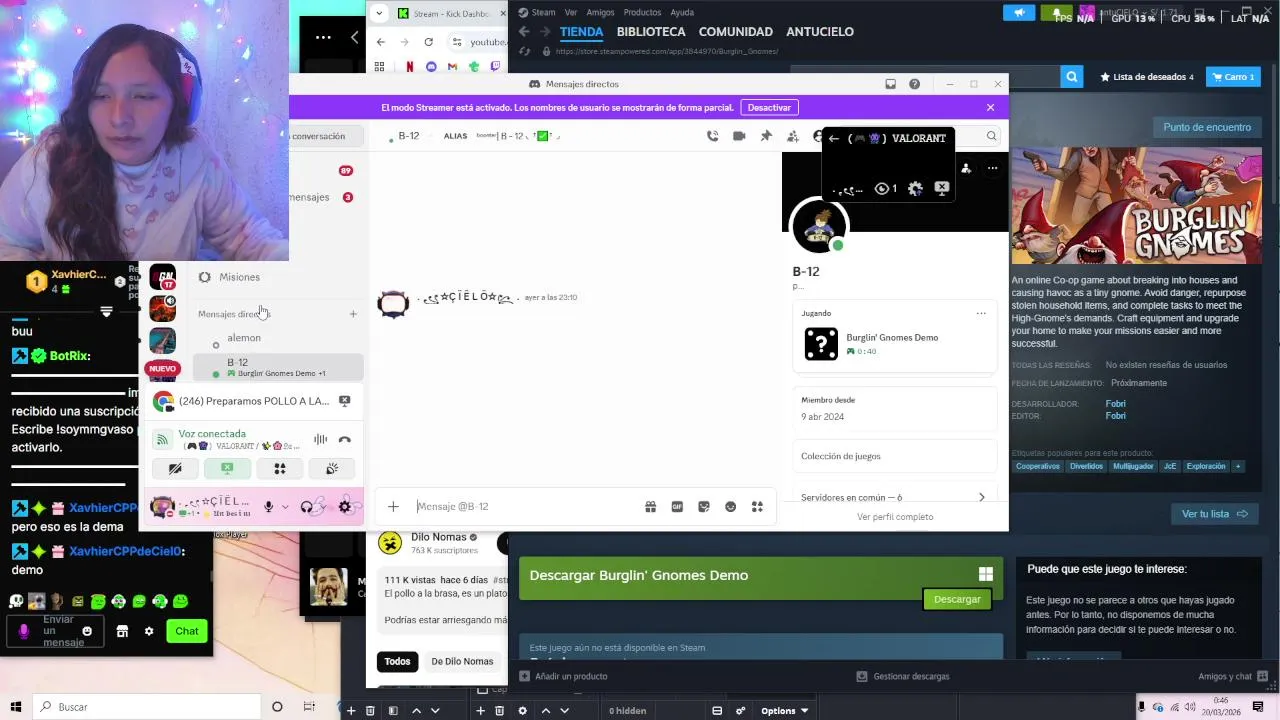Image resolution: width=1280 pixels, height=720 pixels.
Task: Open the Steam Ayuda menu
Action: click(682, 12)
